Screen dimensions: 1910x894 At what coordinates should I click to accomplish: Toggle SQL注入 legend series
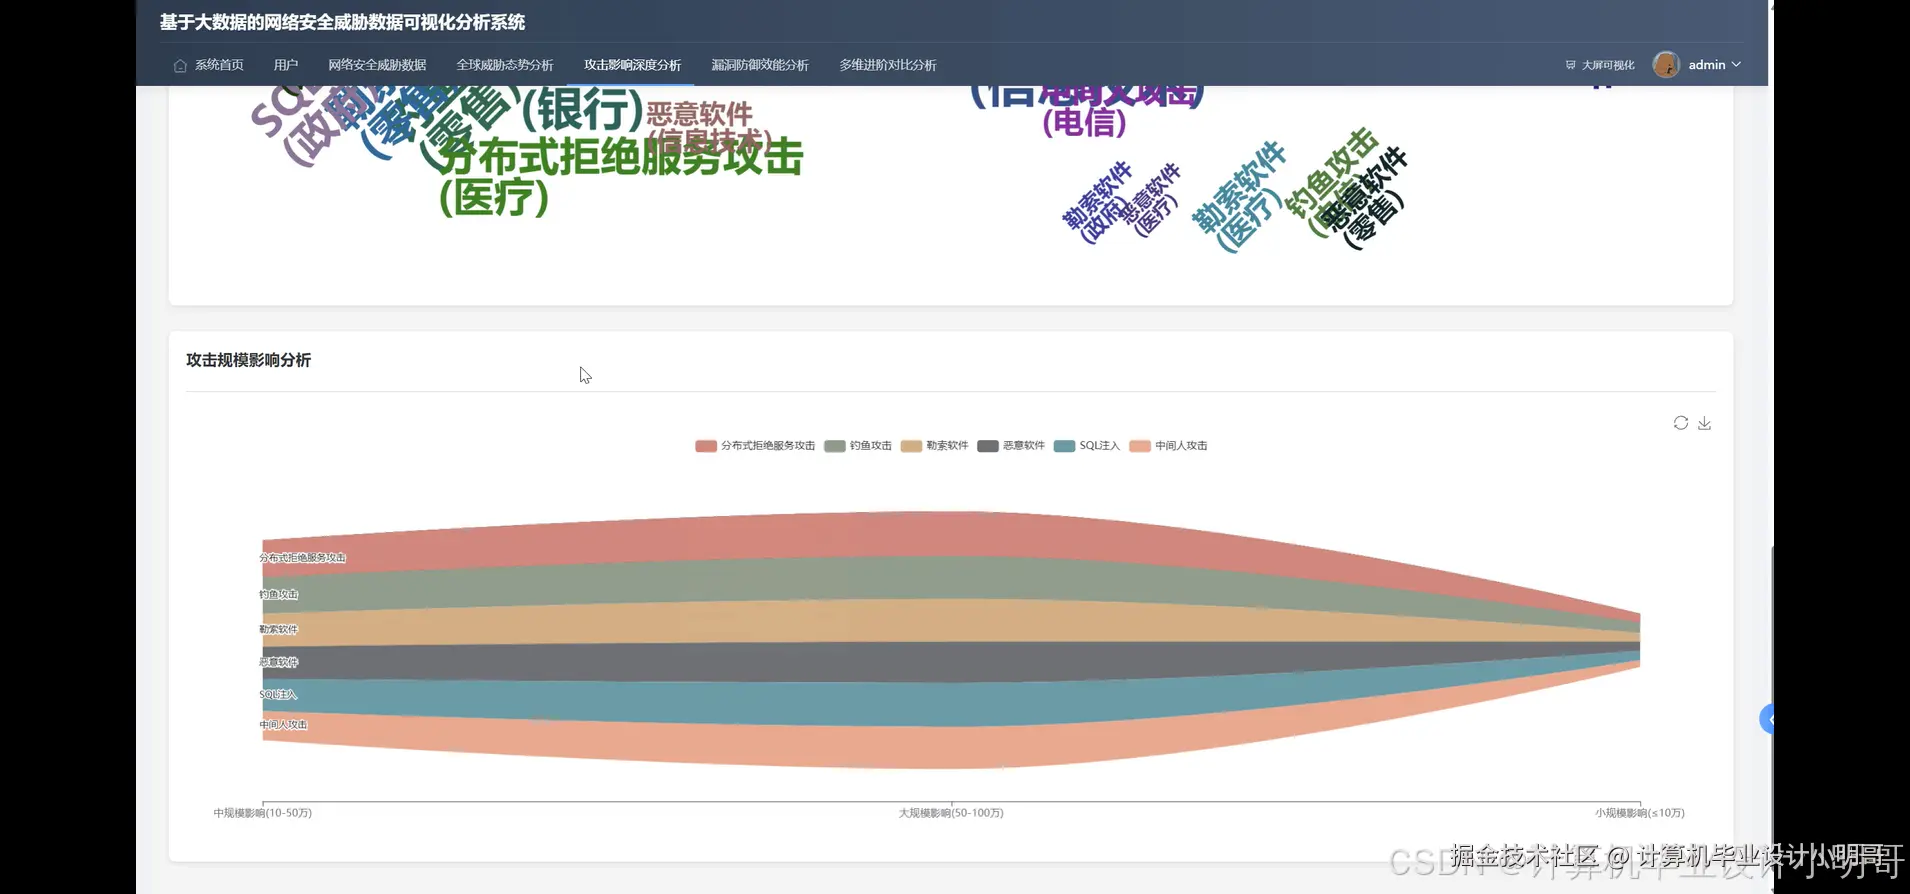tap(1087, 446)
